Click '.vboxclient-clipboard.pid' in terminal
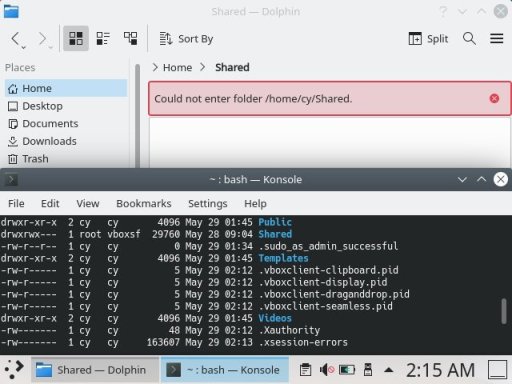 328,270
